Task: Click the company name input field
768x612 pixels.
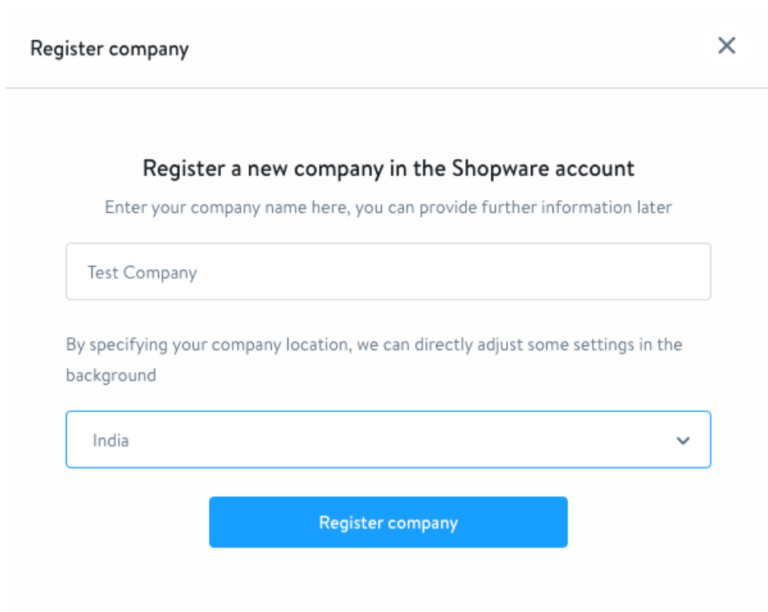Action: [388, 272]
